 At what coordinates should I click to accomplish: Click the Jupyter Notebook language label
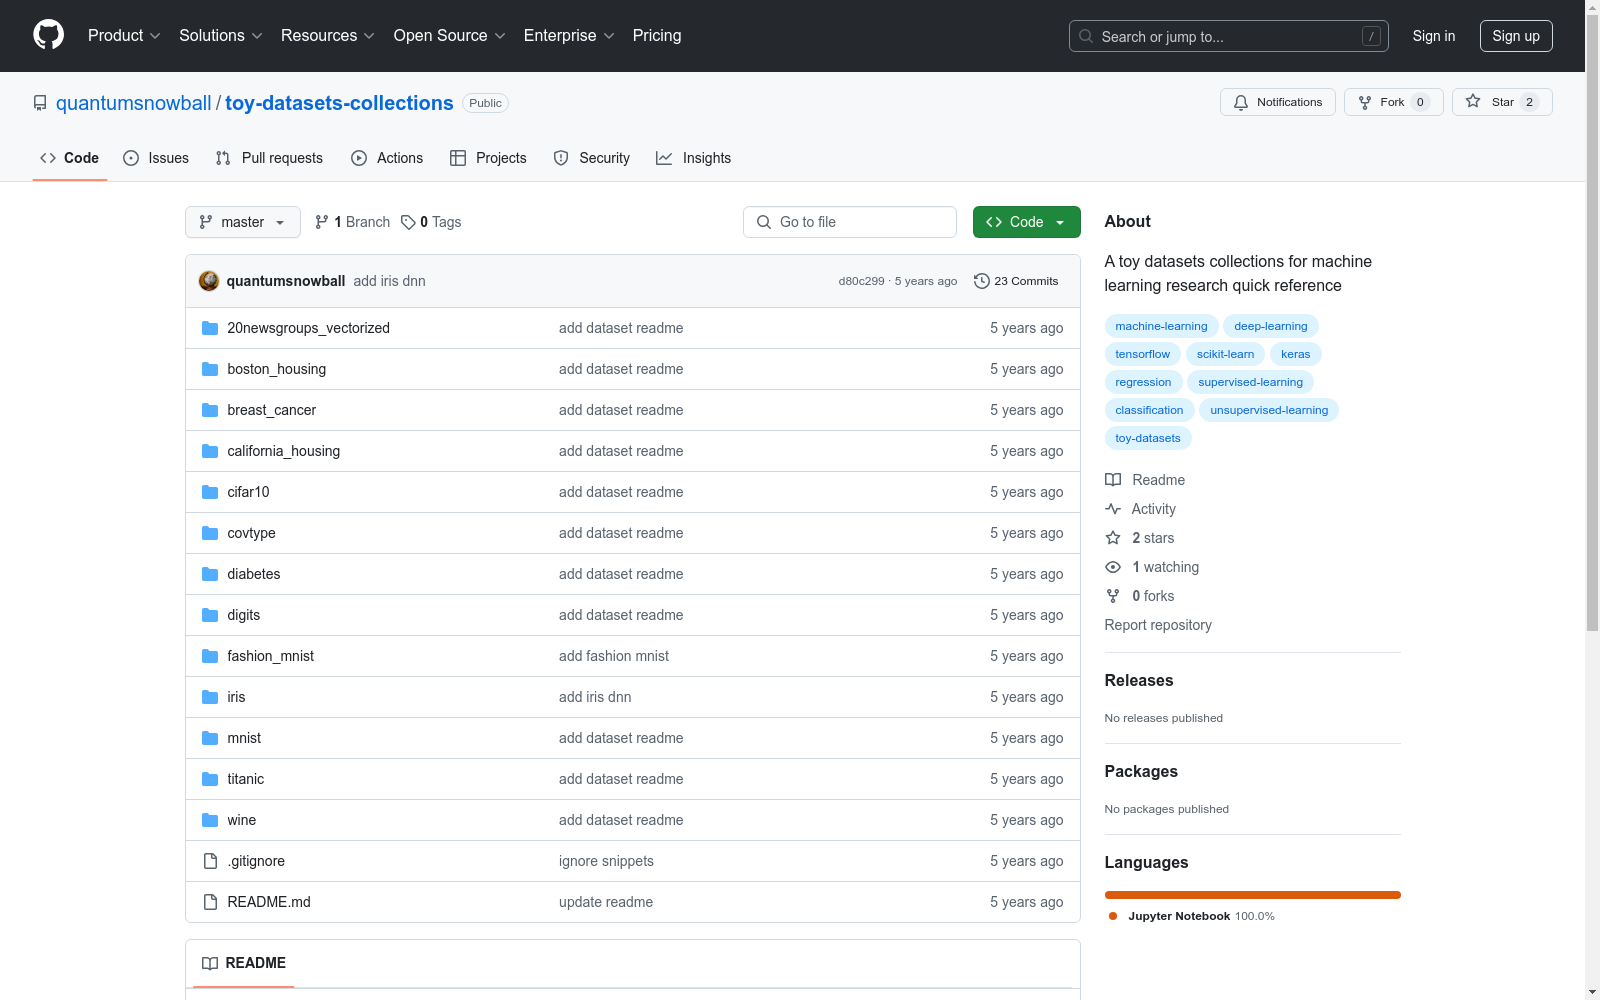[x=1179, y=916]
